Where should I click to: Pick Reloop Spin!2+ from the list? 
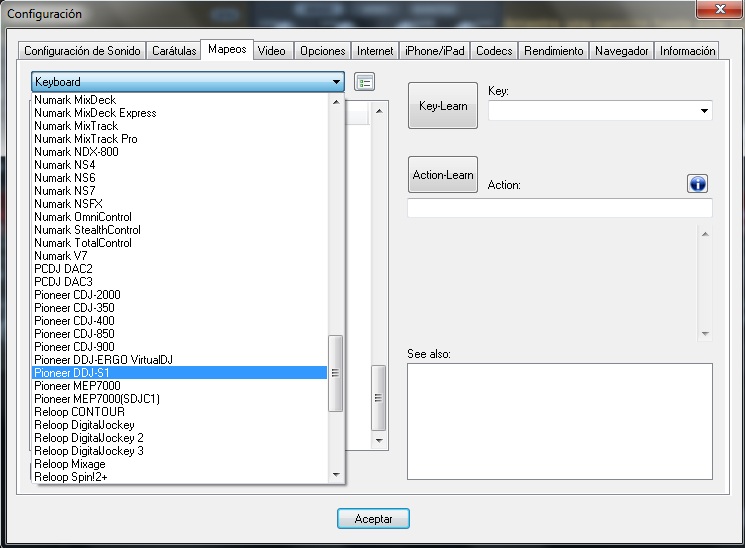pos(180,477)
